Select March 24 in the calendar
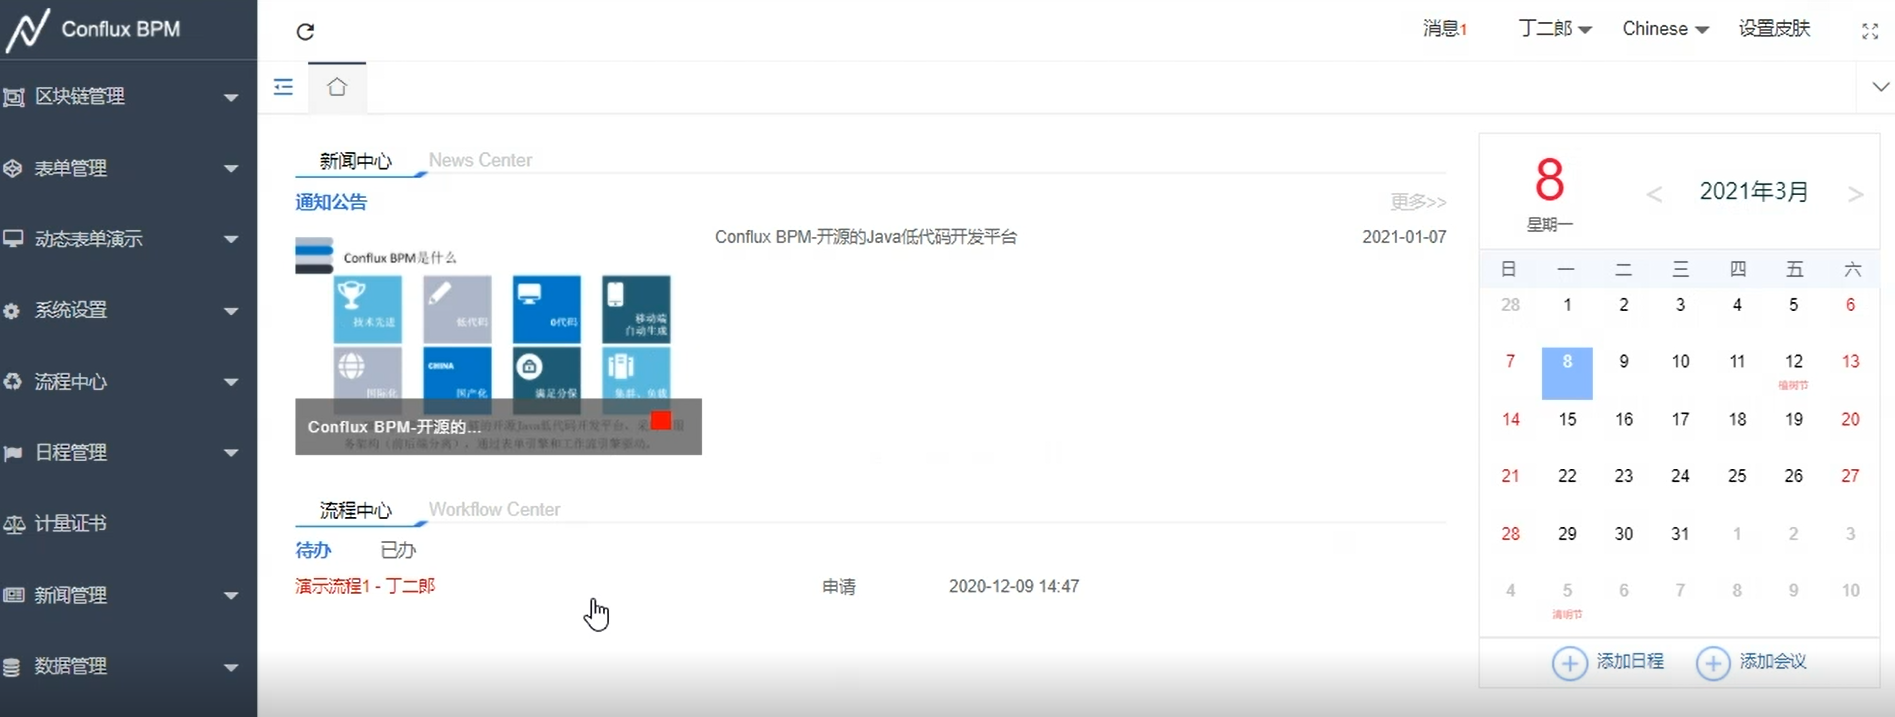1895x717 pixels. point(1680,476)
